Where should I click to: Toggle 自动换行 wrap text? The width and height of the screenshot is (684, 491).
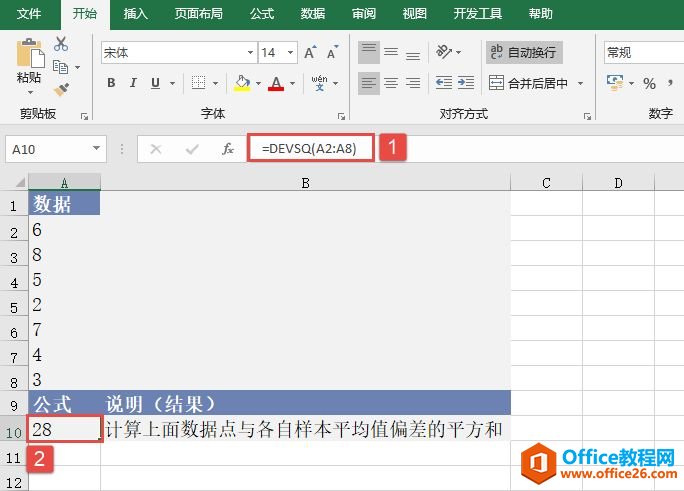[522, 52]
